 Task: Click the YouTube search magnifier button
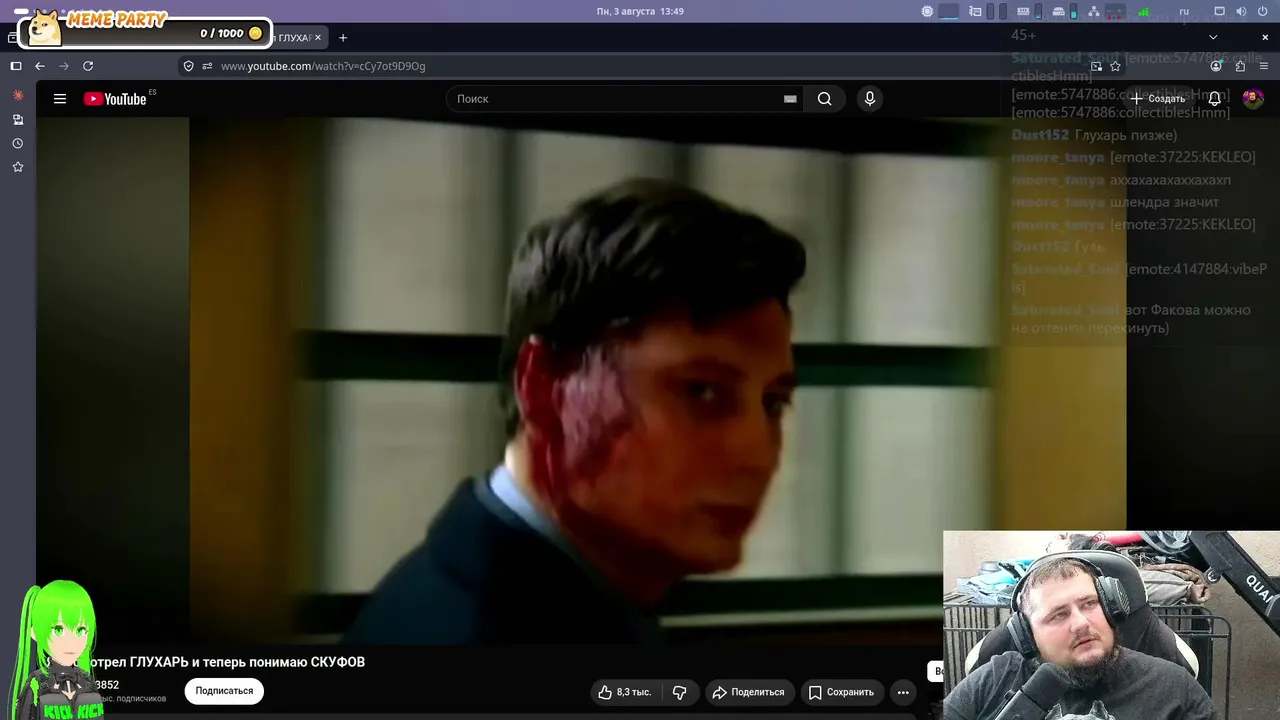click(x=824, y=99)
